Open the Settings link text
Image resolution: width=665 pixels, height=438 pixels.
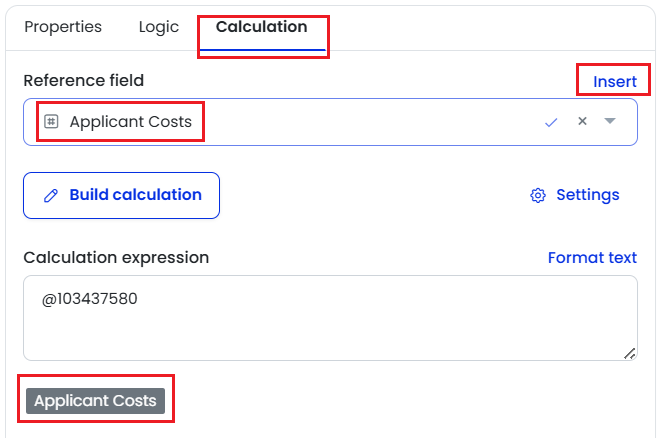(x=588, y=195)
